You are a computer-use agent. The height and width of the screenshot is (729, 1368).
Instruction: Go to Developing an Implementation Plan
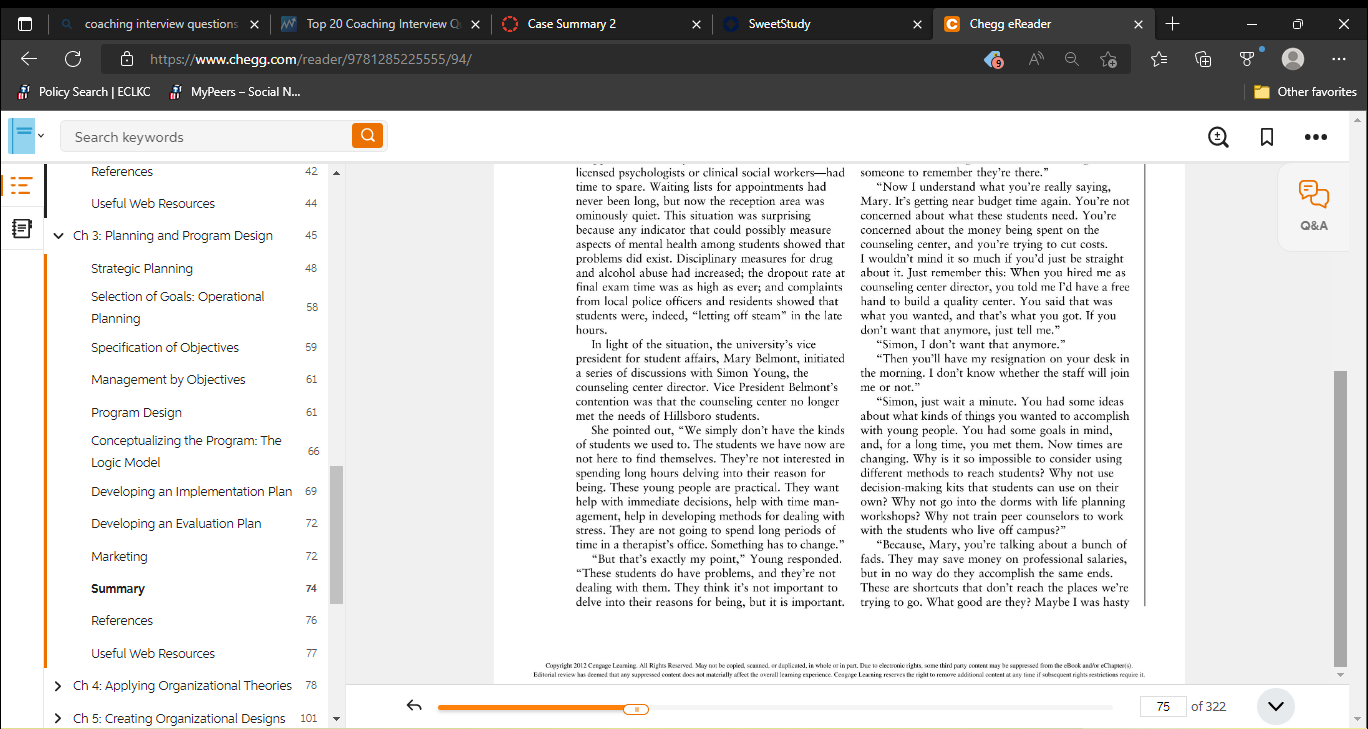point(192,491)
